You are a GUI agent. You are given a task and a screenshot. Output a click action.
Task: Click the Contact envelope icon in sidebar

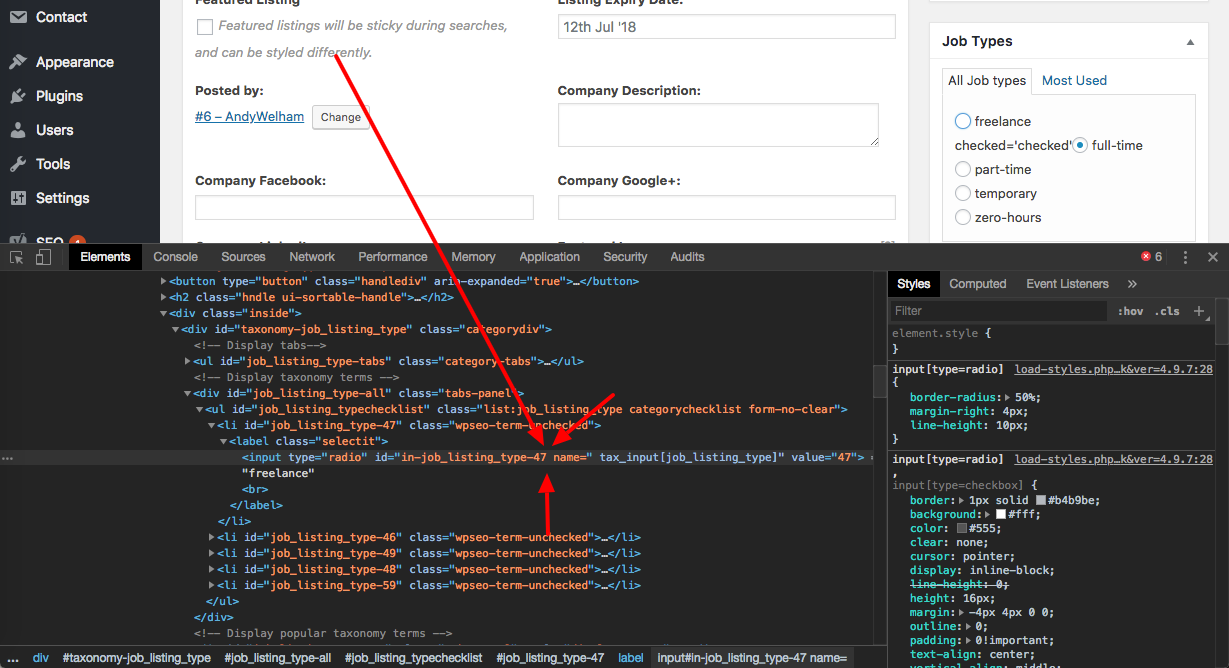coord(18,17)
